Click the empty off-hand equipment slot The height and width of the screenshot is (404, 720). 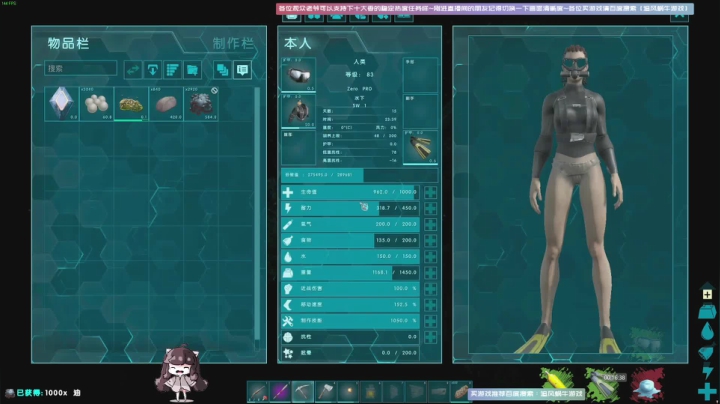click(x=421, y=111)
